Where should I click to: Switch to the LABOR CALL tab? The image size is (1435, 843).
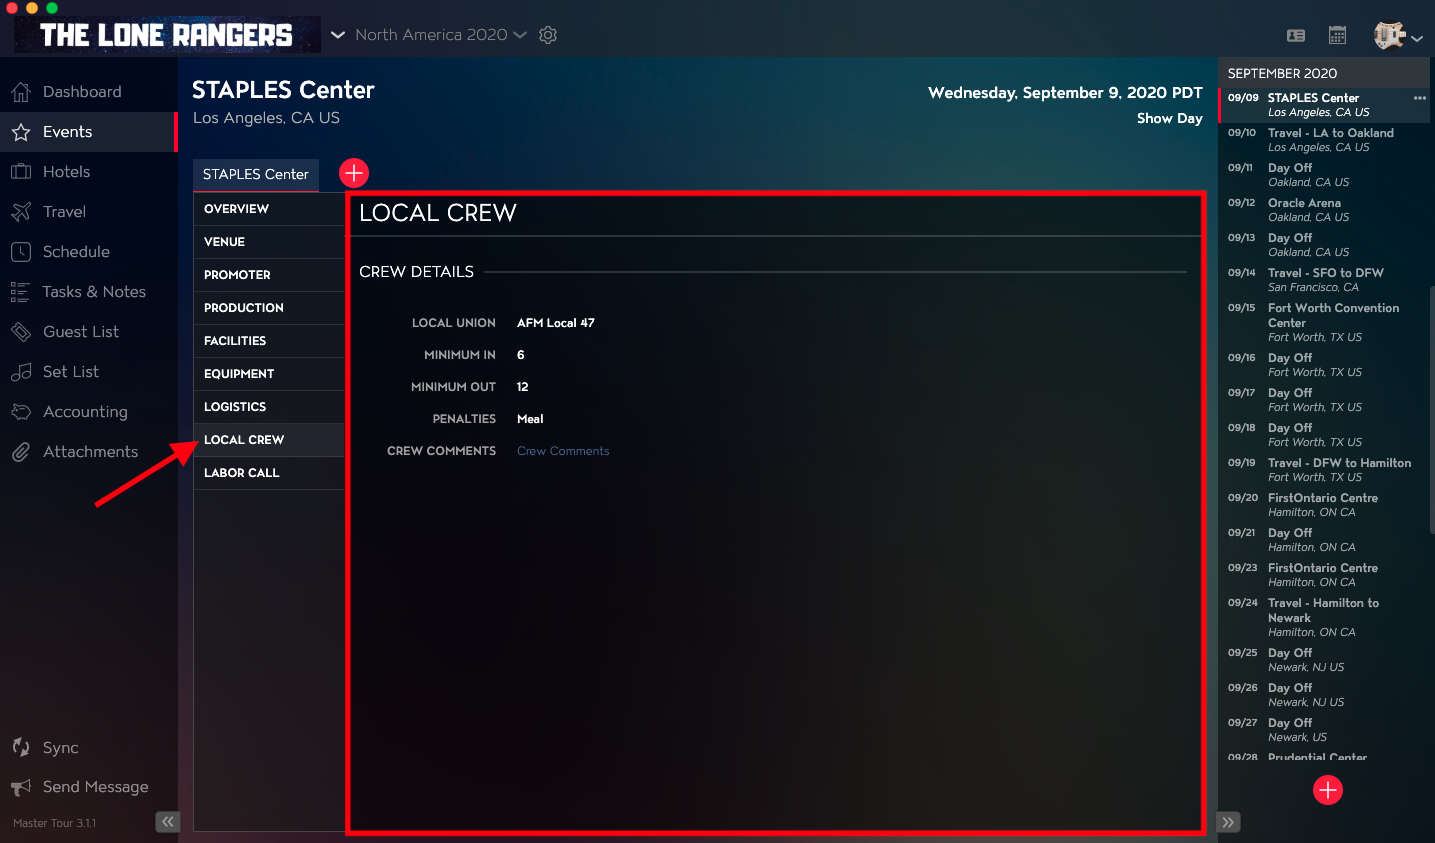click(269, 473)
